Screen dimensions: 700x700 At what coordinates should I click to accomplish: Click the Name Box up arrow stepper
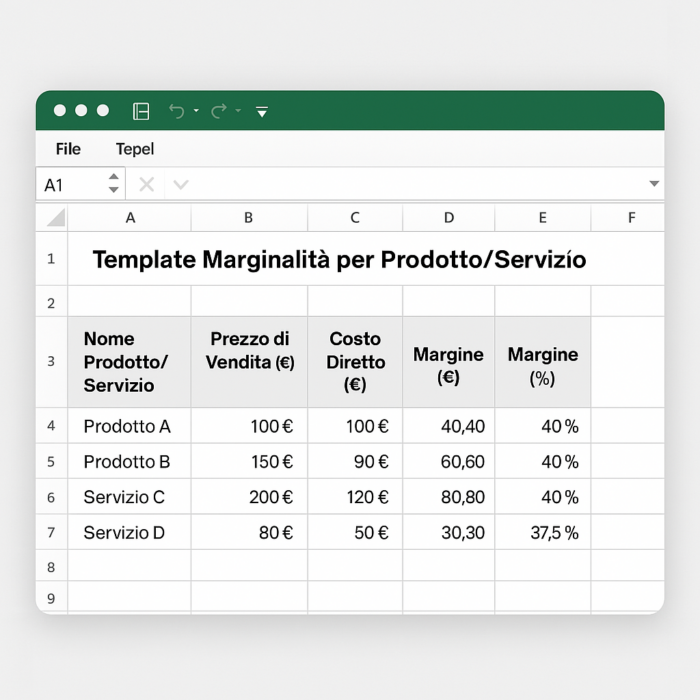114,177
